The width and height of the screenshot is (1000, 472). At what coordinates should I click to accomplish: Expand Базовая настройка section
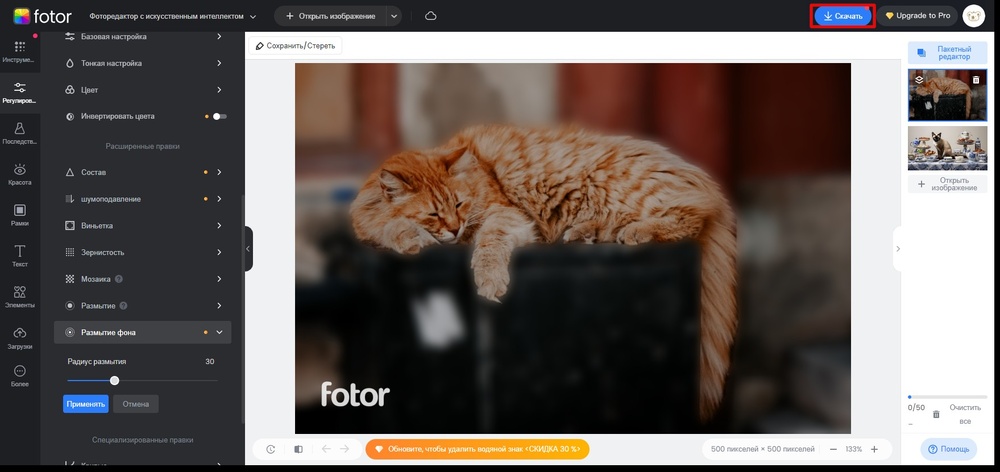pos(143,36)
